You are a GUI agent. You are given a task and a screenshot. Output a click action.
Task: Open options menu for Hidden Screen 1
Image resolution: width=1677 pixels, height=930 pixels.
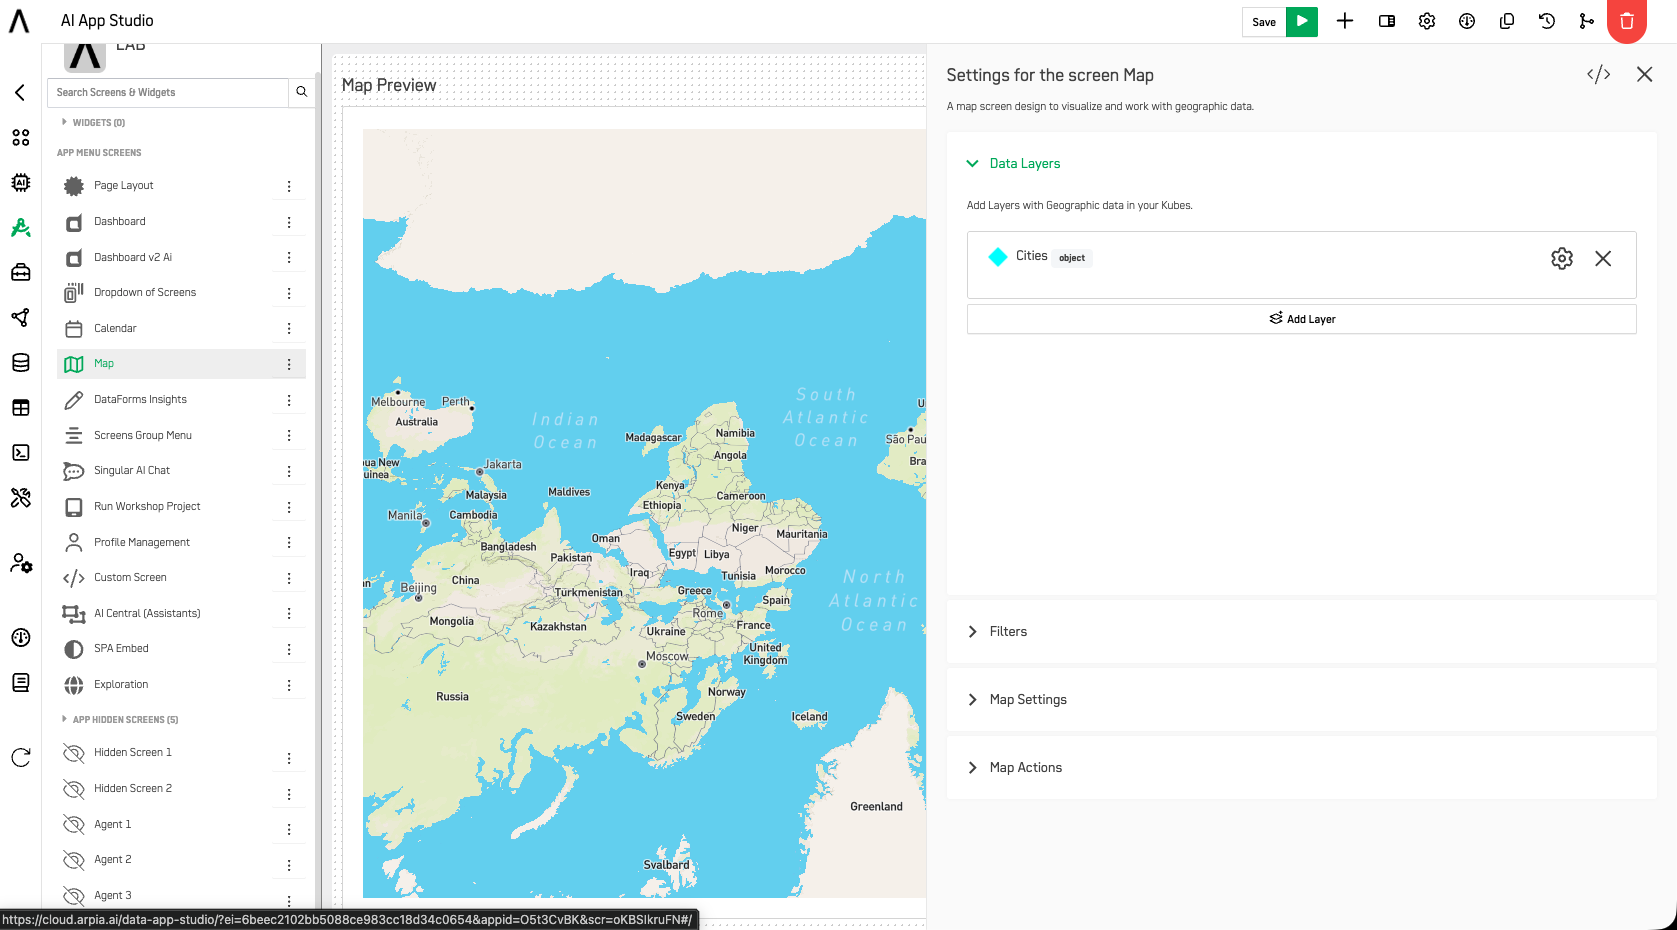289,758
